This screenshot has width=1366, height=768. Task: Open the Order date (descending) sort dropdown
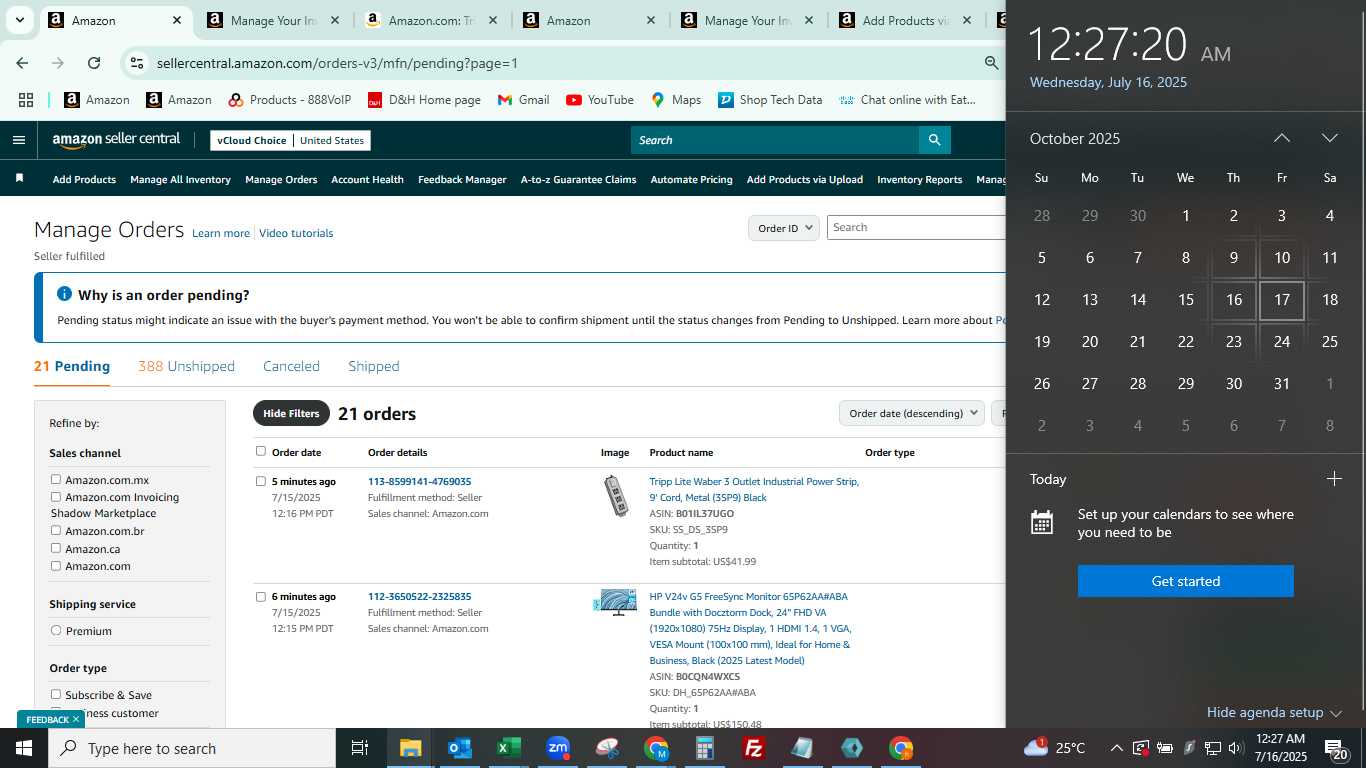pyautogui.click(x=911, y=413)
